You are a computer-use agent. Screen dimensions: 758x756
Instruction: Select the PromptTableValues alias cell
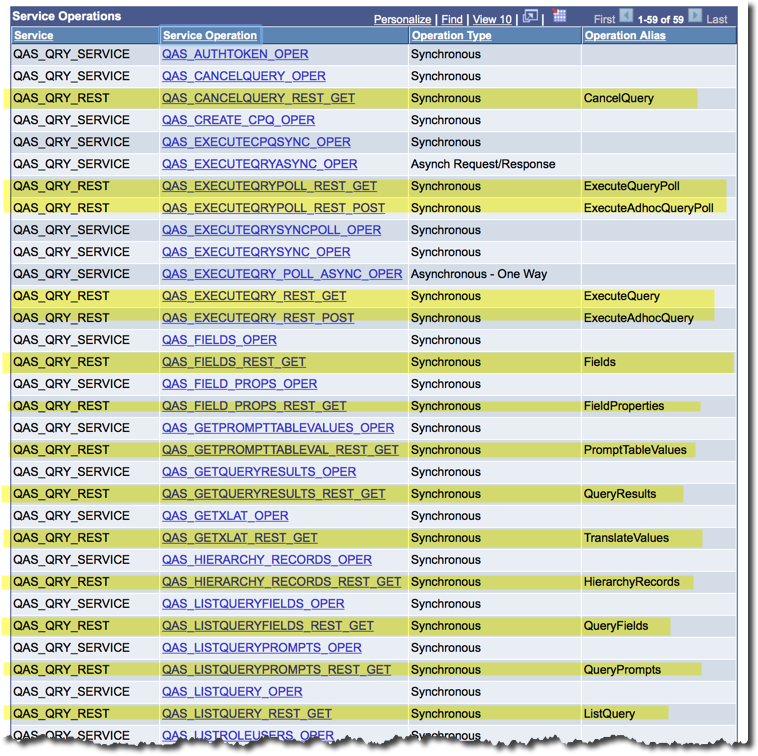pos(658,450)
